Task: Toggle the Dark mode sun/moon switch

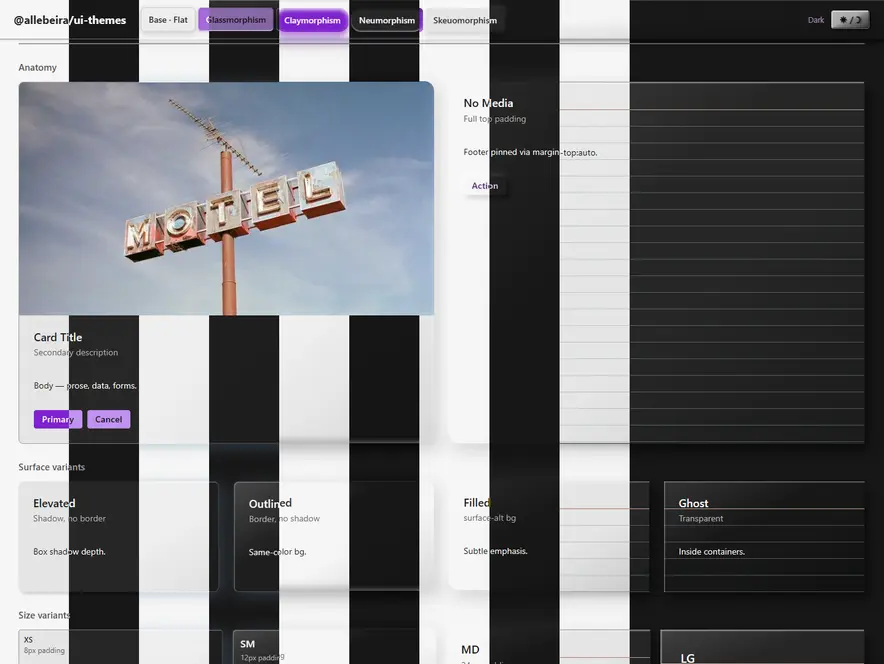Action: 850,20
